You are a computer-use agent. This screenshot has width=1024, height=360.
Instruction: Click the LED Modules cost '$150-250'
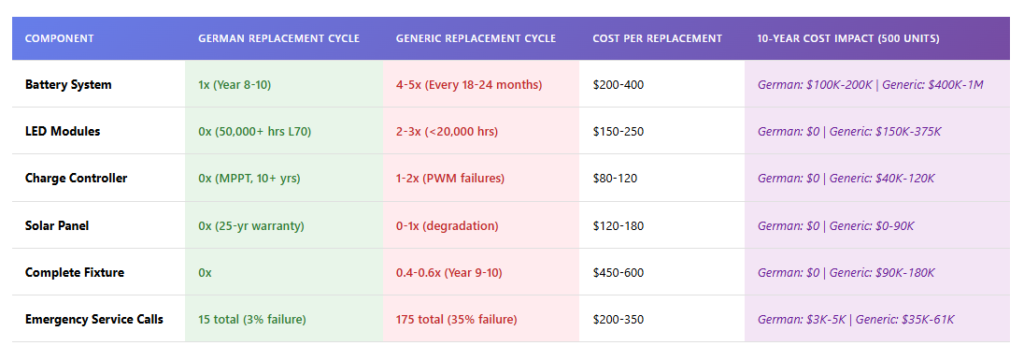(x=618, y=131)
